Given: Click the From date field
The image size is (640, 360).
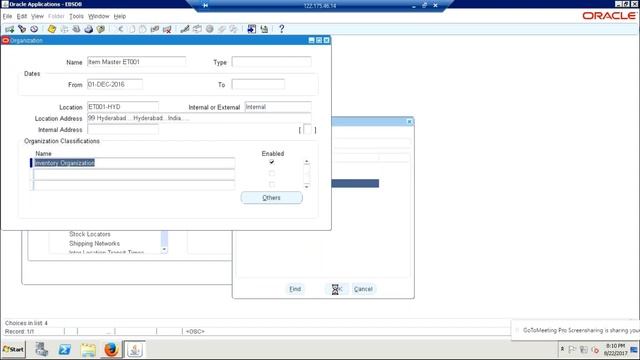Looking at the screenshot, I should (115, 84).
